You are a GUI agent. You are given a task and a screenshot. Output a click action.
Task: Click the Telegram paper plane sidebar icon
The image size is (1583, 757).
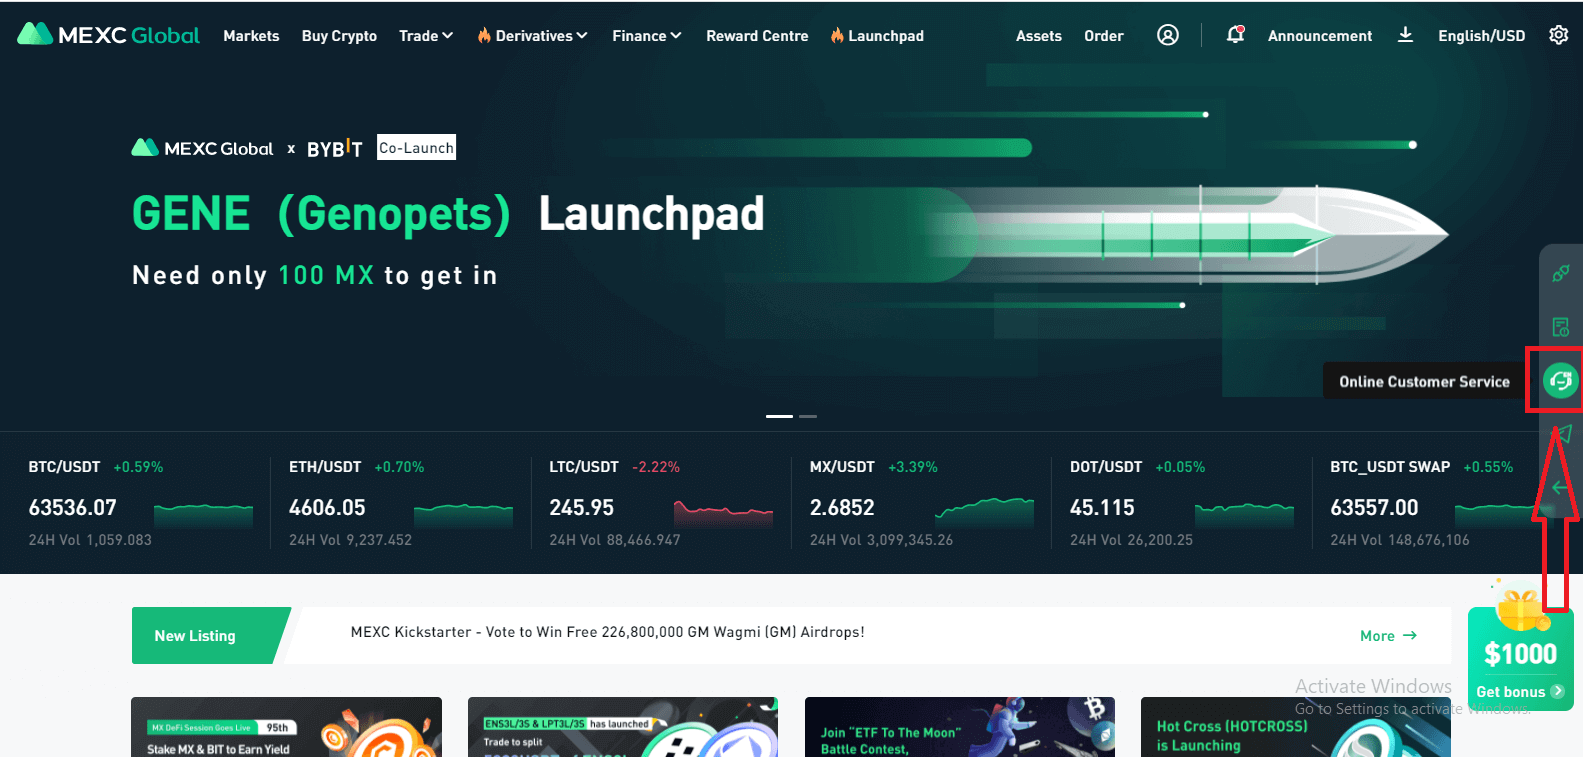tap(1561, 434)
